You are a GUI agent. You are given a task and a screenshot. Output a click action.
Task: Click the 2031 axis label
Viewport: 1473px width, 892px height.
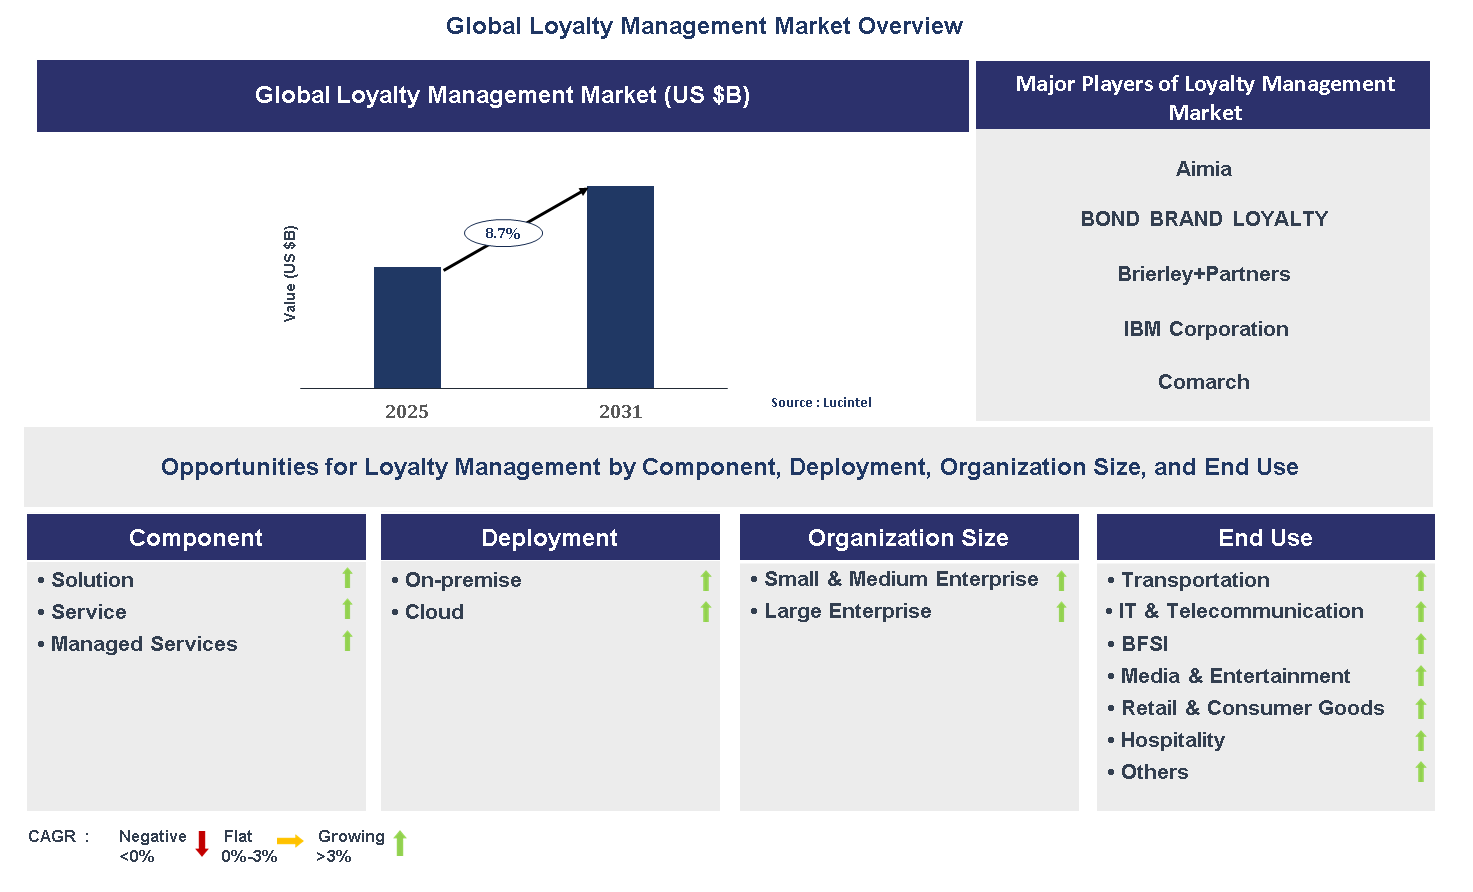click(620, 412)
